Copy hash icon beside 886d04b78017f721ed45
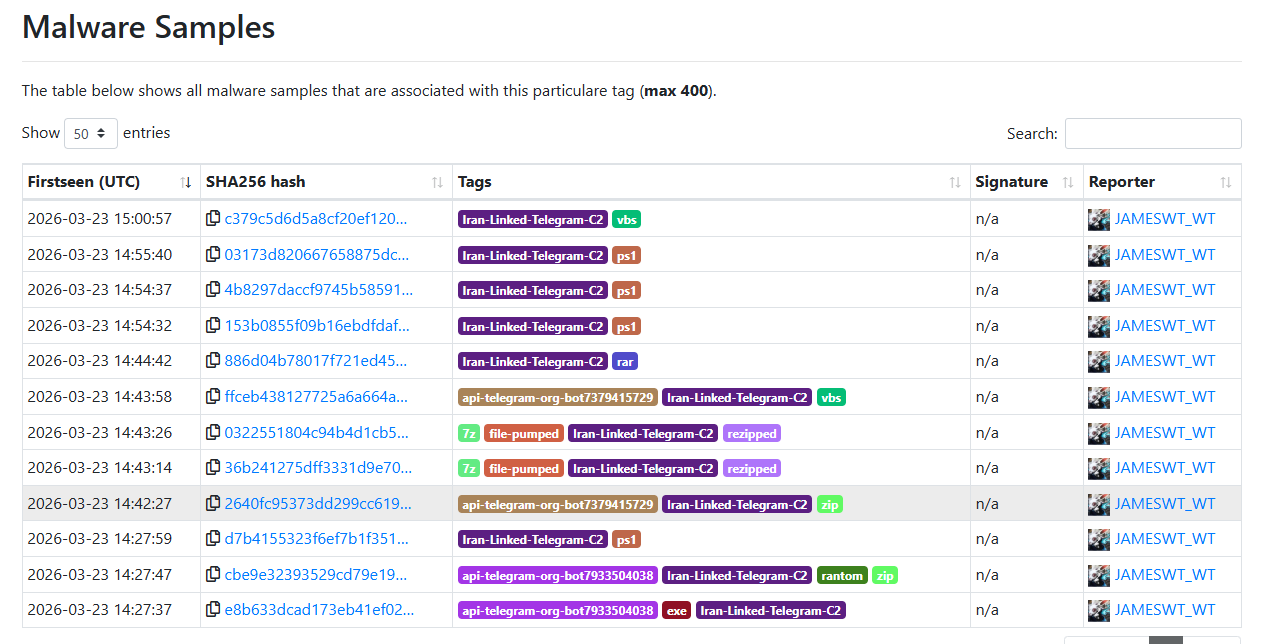 point(213,361)
